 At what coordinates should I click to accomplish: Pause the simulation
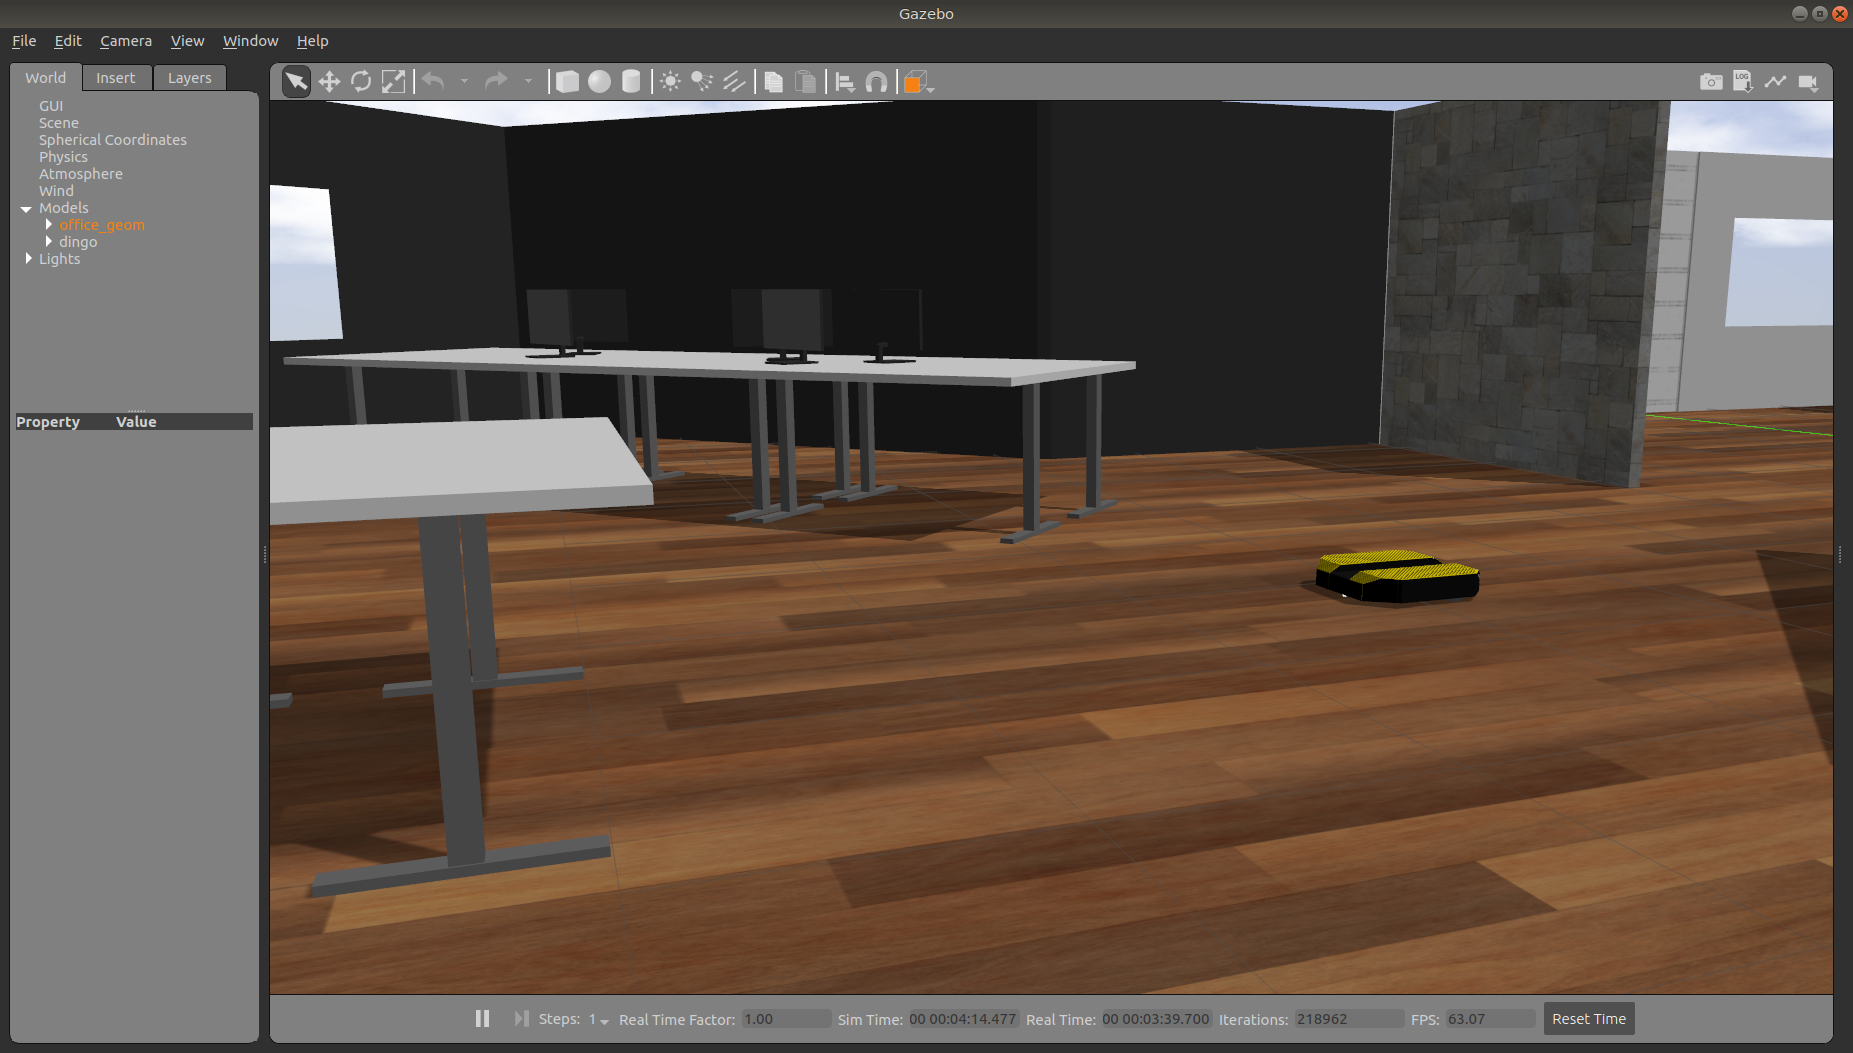tap(482, 1018)
